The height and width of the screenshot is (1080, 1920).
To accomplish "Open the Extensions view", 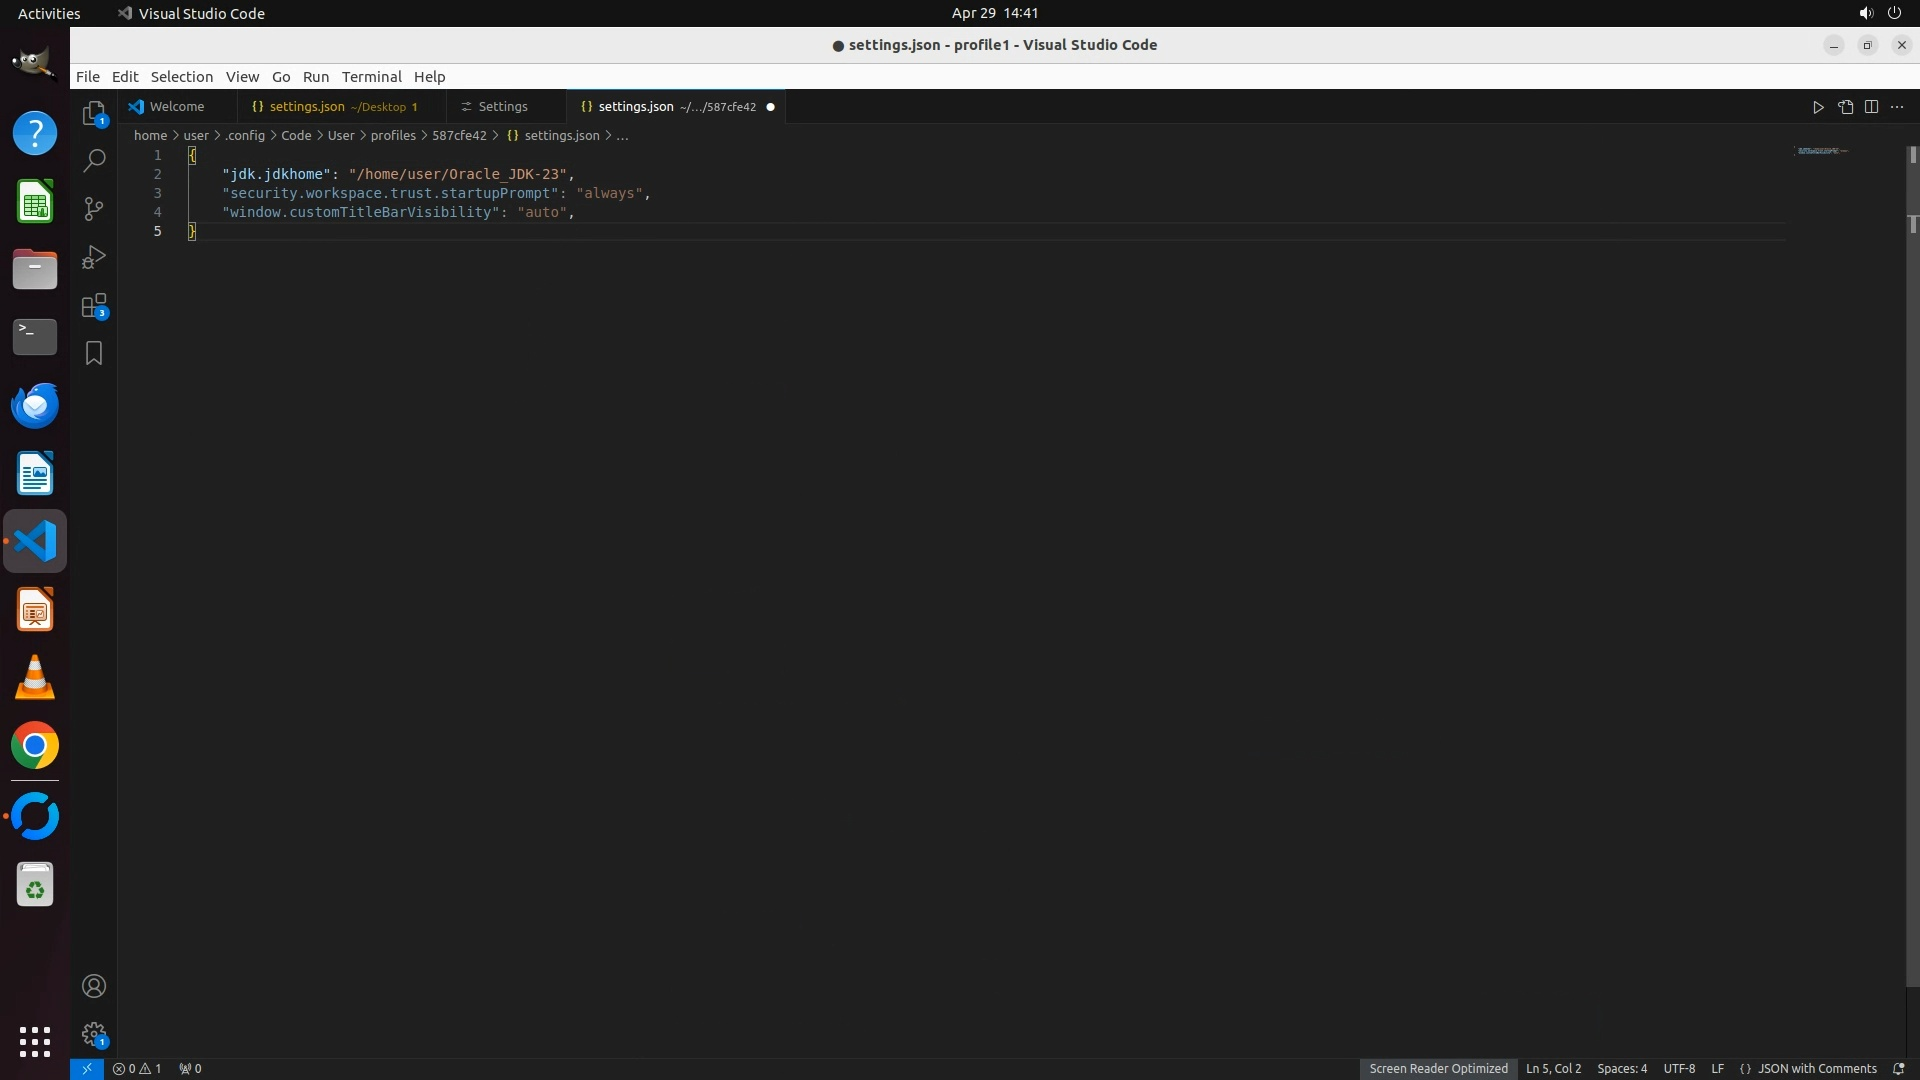I will [x=94, y=306].
